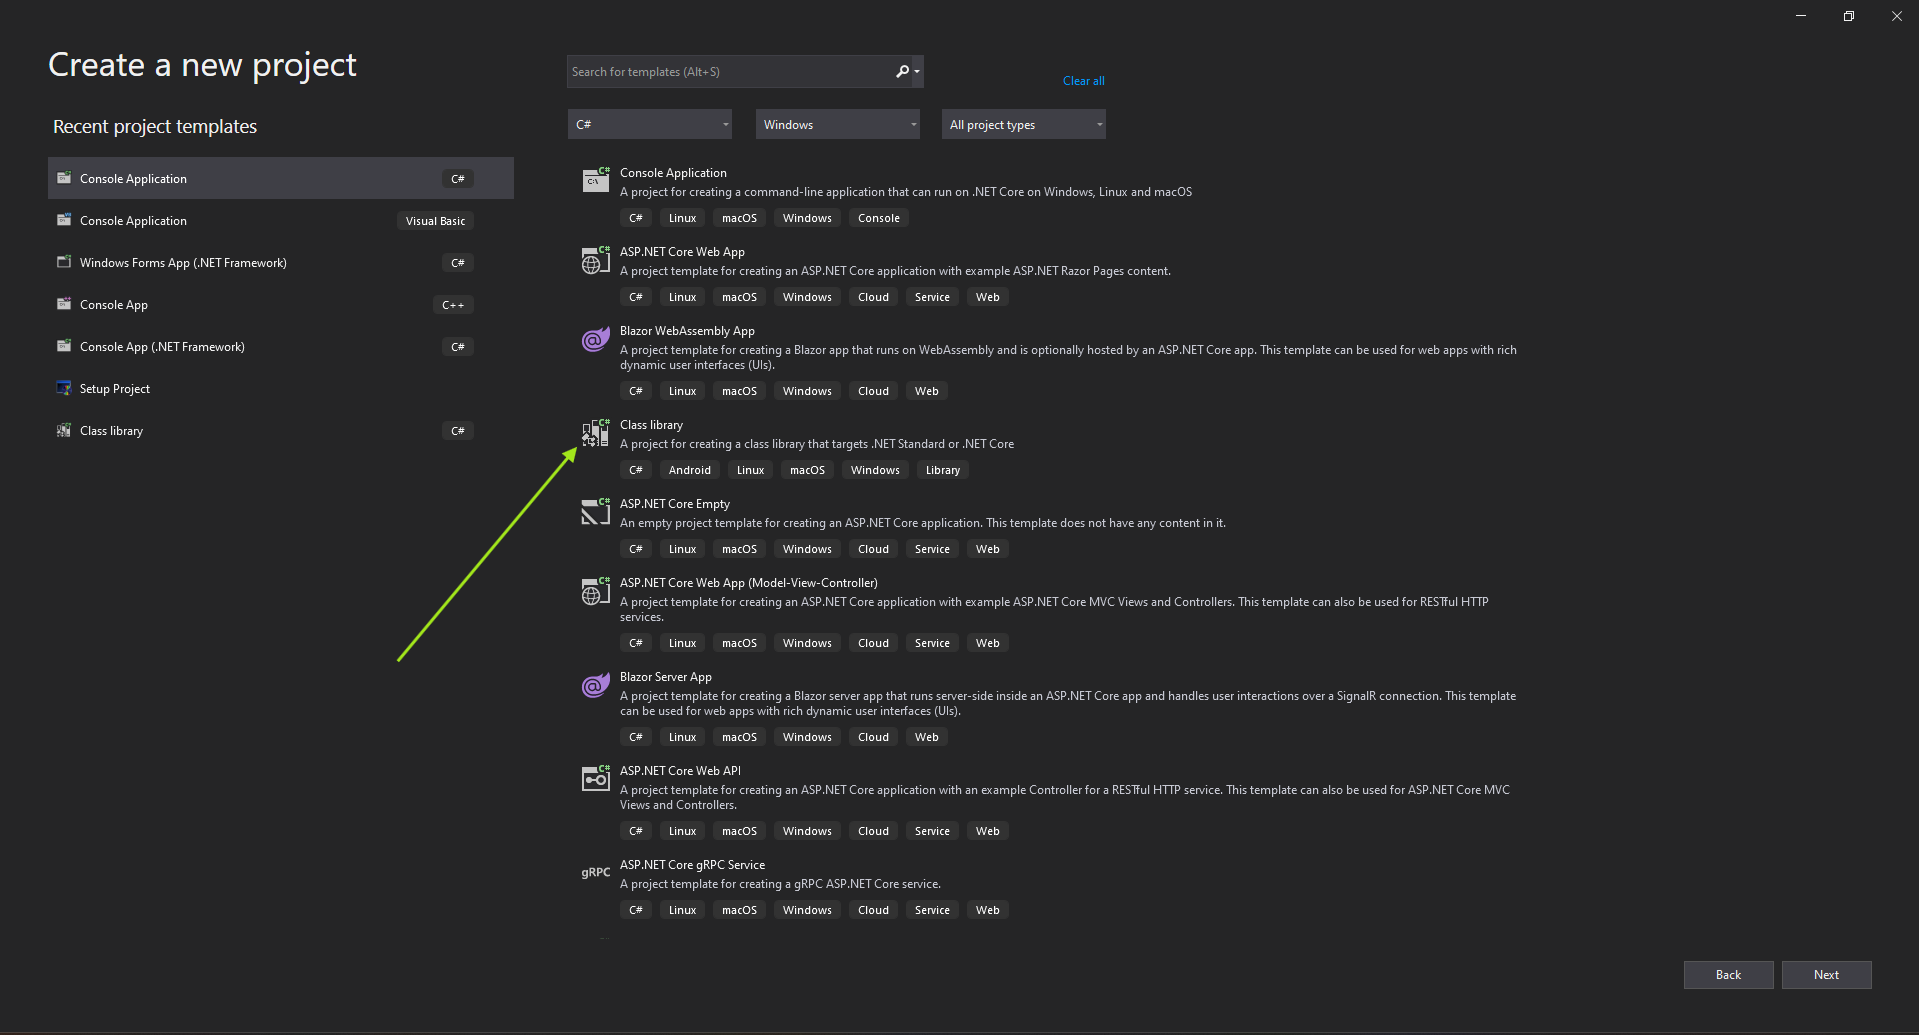Viewport: 1919px width, 1035px height.
Task: Click the recent Windows Forms App icon
Action: [64, 262]
